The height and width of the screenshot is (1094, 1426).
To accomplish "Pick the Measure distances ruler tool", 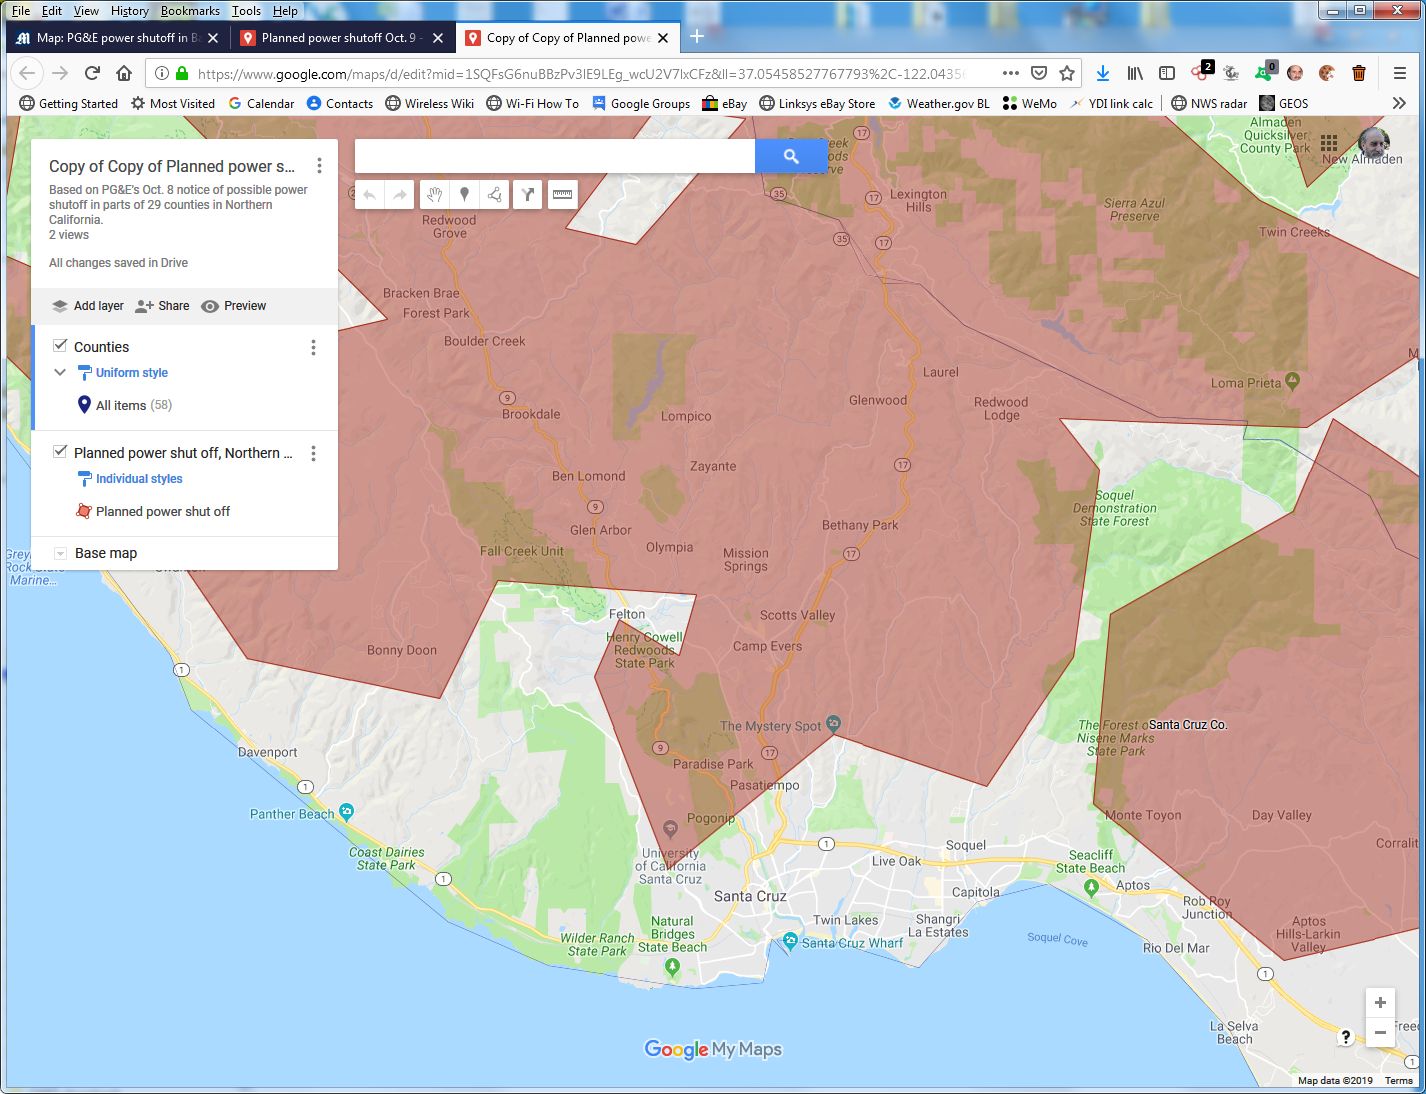I will (x=562, y=195).
